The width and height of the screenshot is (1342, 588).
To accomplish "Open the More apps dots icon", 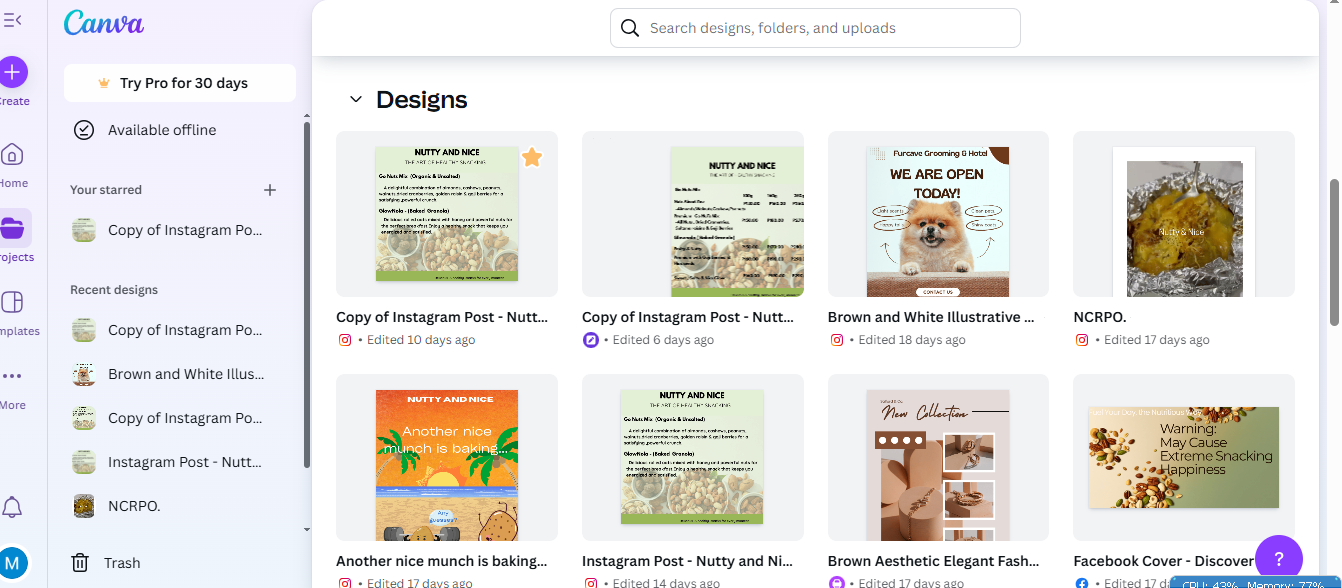I will pyautogui.click(x=13, y=377).
